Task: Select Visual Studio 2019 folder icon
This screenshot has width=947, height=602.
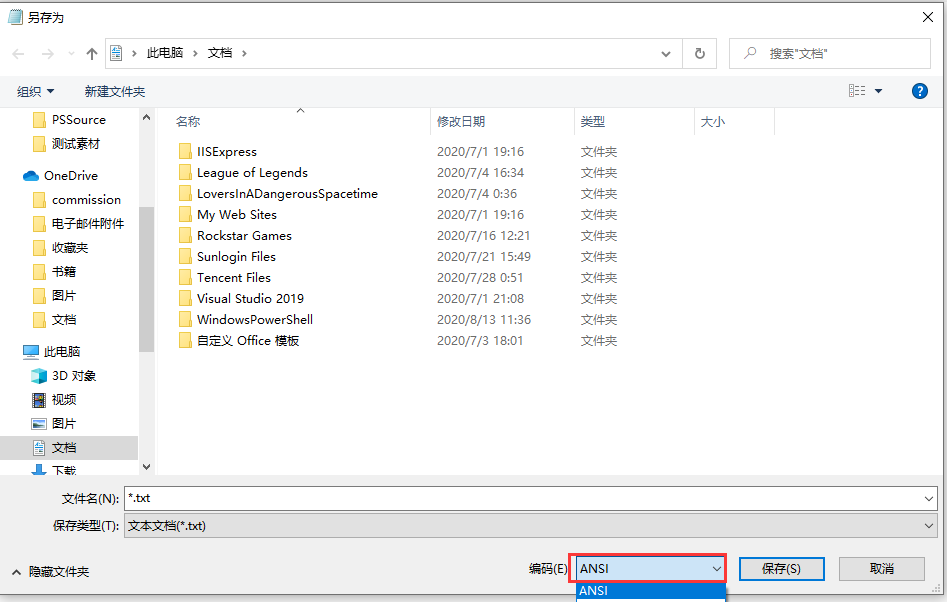Action: (x=185, y=298)
